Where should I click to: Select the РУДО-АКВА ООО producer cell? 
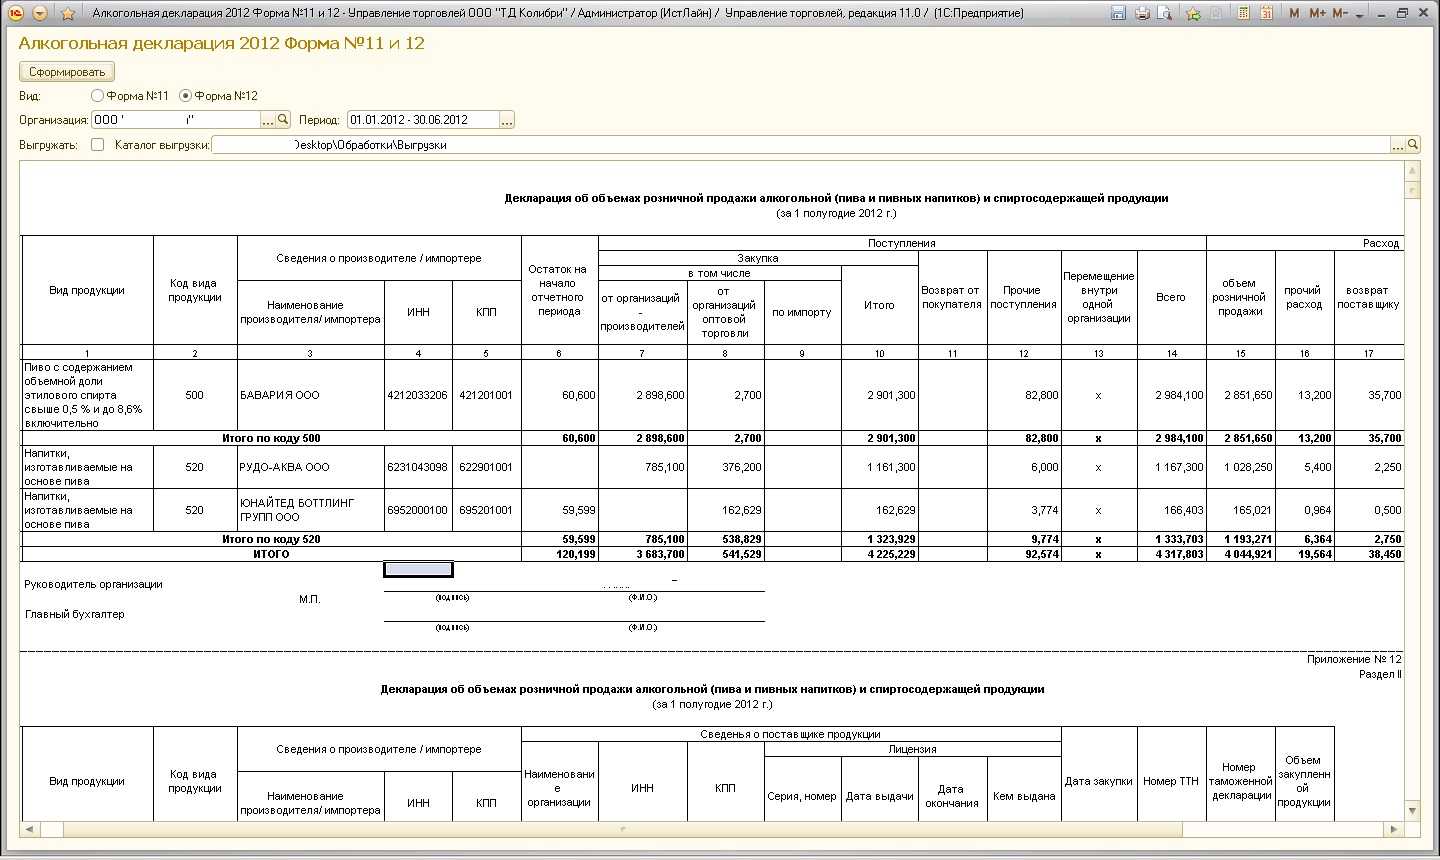click(x=310, y=467)
